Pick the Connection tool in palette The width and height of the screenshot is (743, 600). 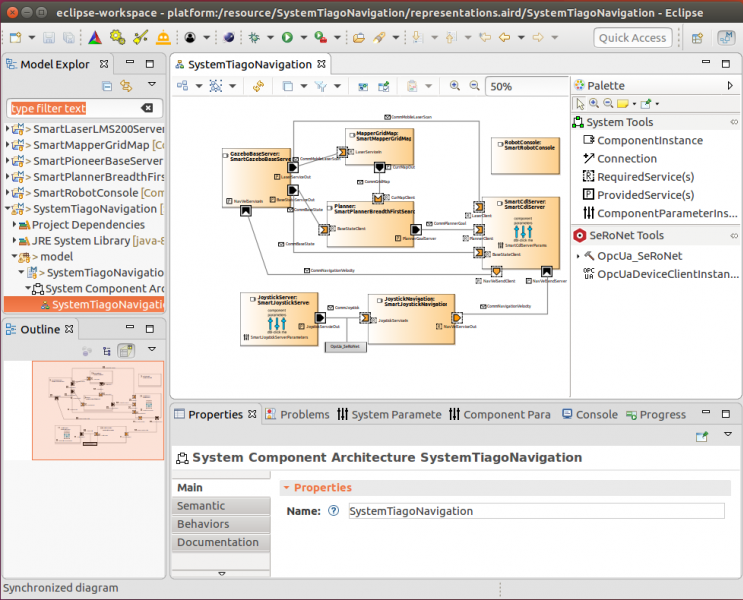pos(626,158)
